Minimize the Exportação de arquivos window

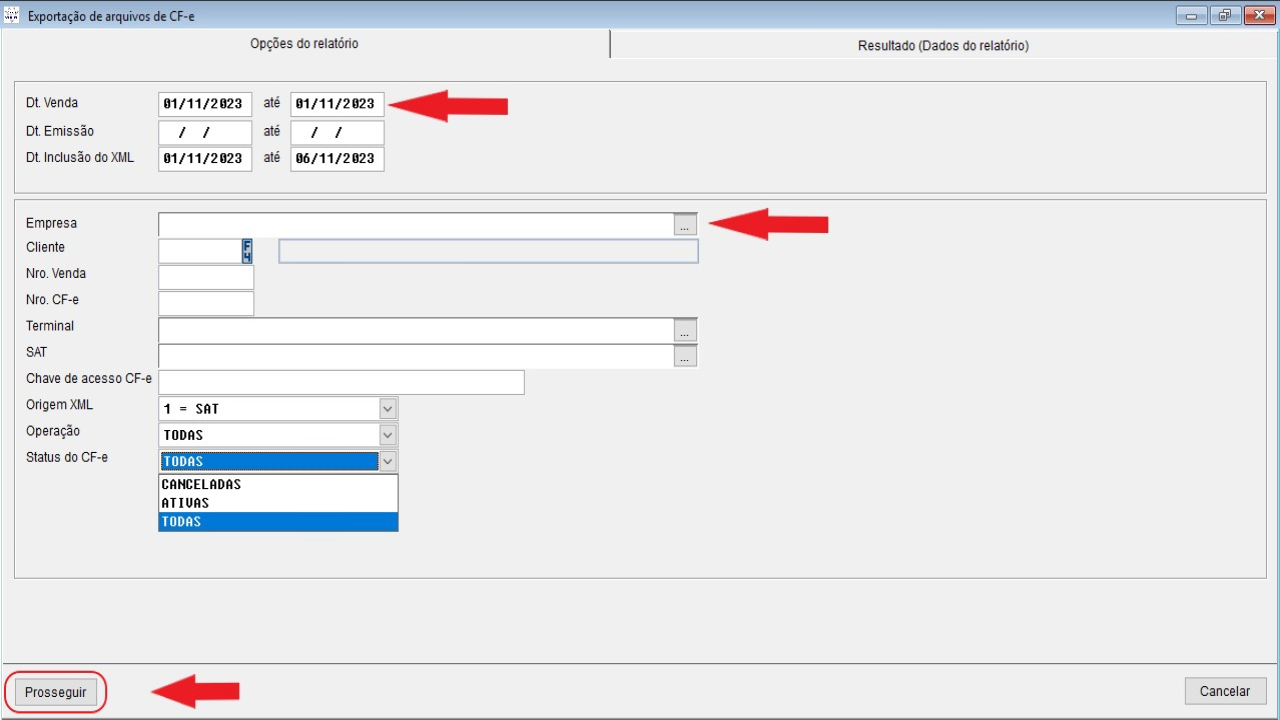(x=1193, y=16)
